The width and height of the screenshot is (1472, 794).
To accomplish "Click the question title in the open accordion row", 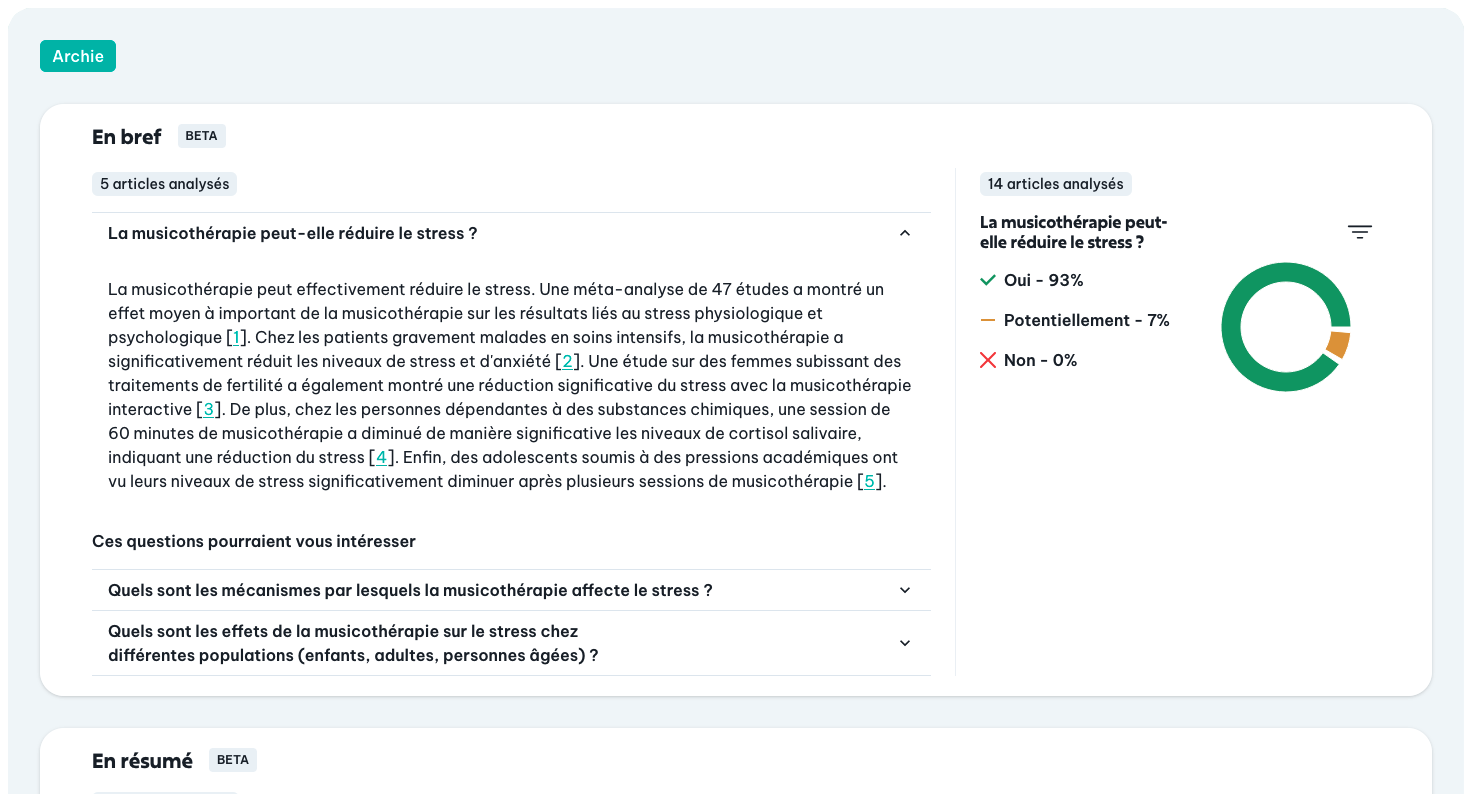I will (293, 233).
